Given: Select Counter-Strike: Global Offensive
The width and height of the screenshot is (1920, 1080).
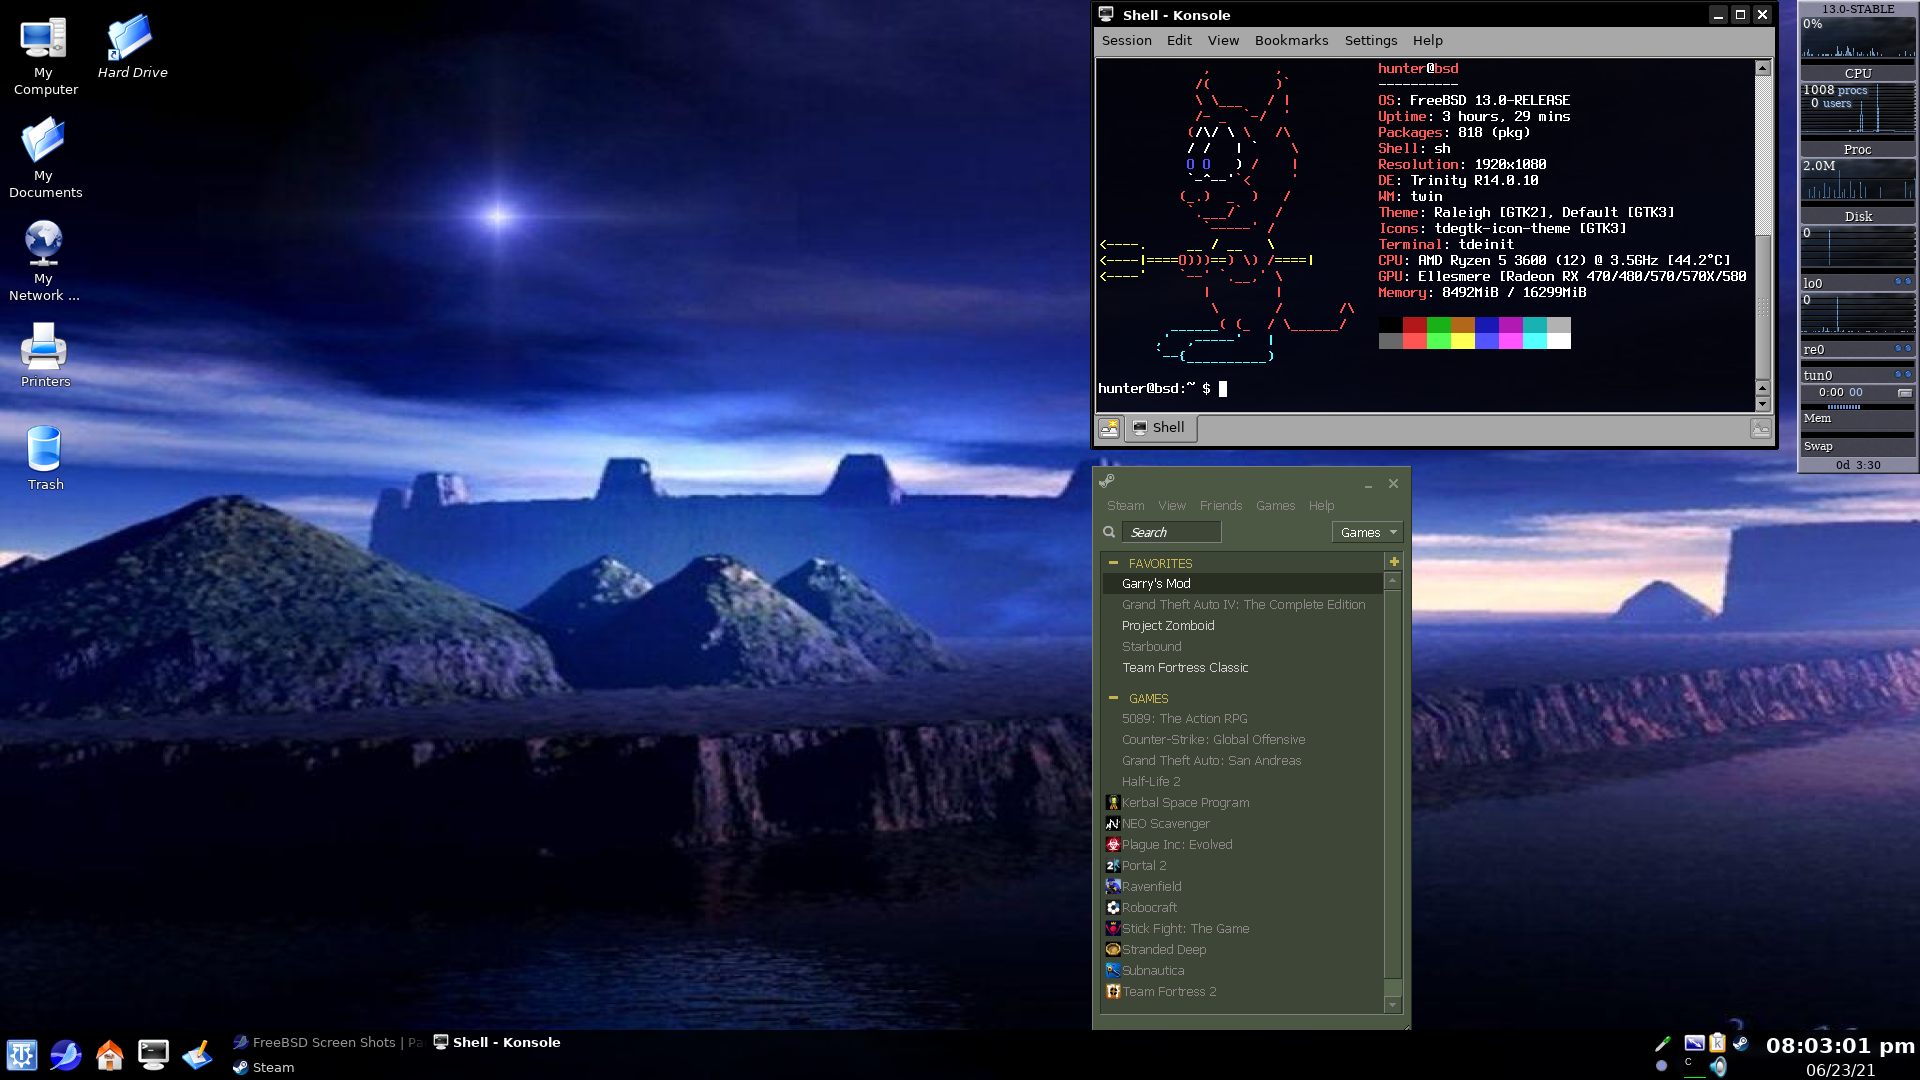Looking at the screenshot, I should 1242,739.
